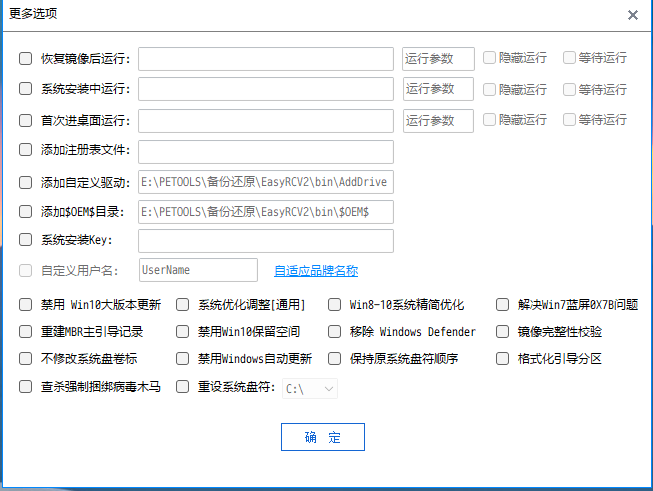Viewport: 653px width, 491px height.
Task: Enable 系统安装中运行 checkbox
Action: (x=25, y=88)
